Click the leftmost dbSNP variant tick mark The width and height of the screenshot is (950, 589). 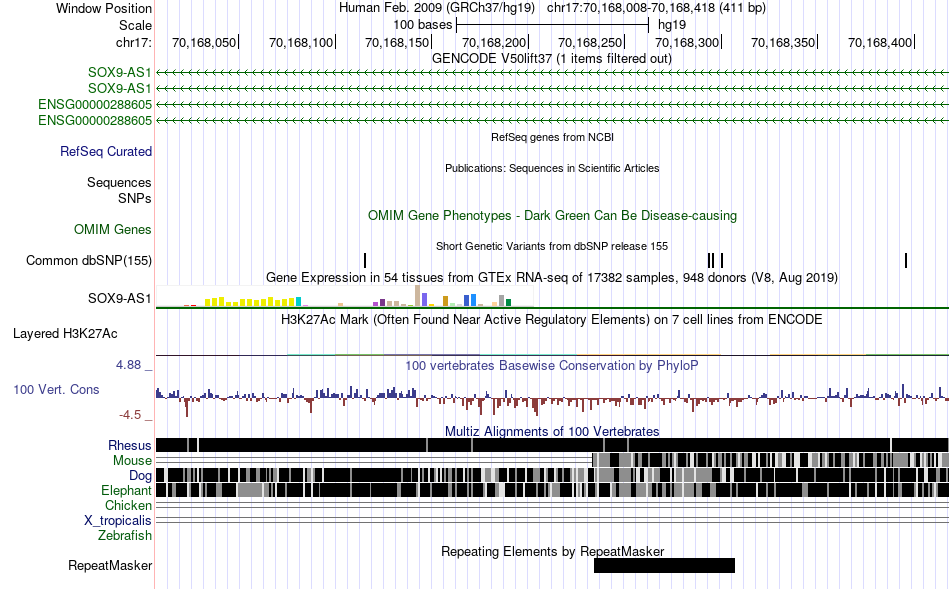pyautogui.click(x=365, y=261)
